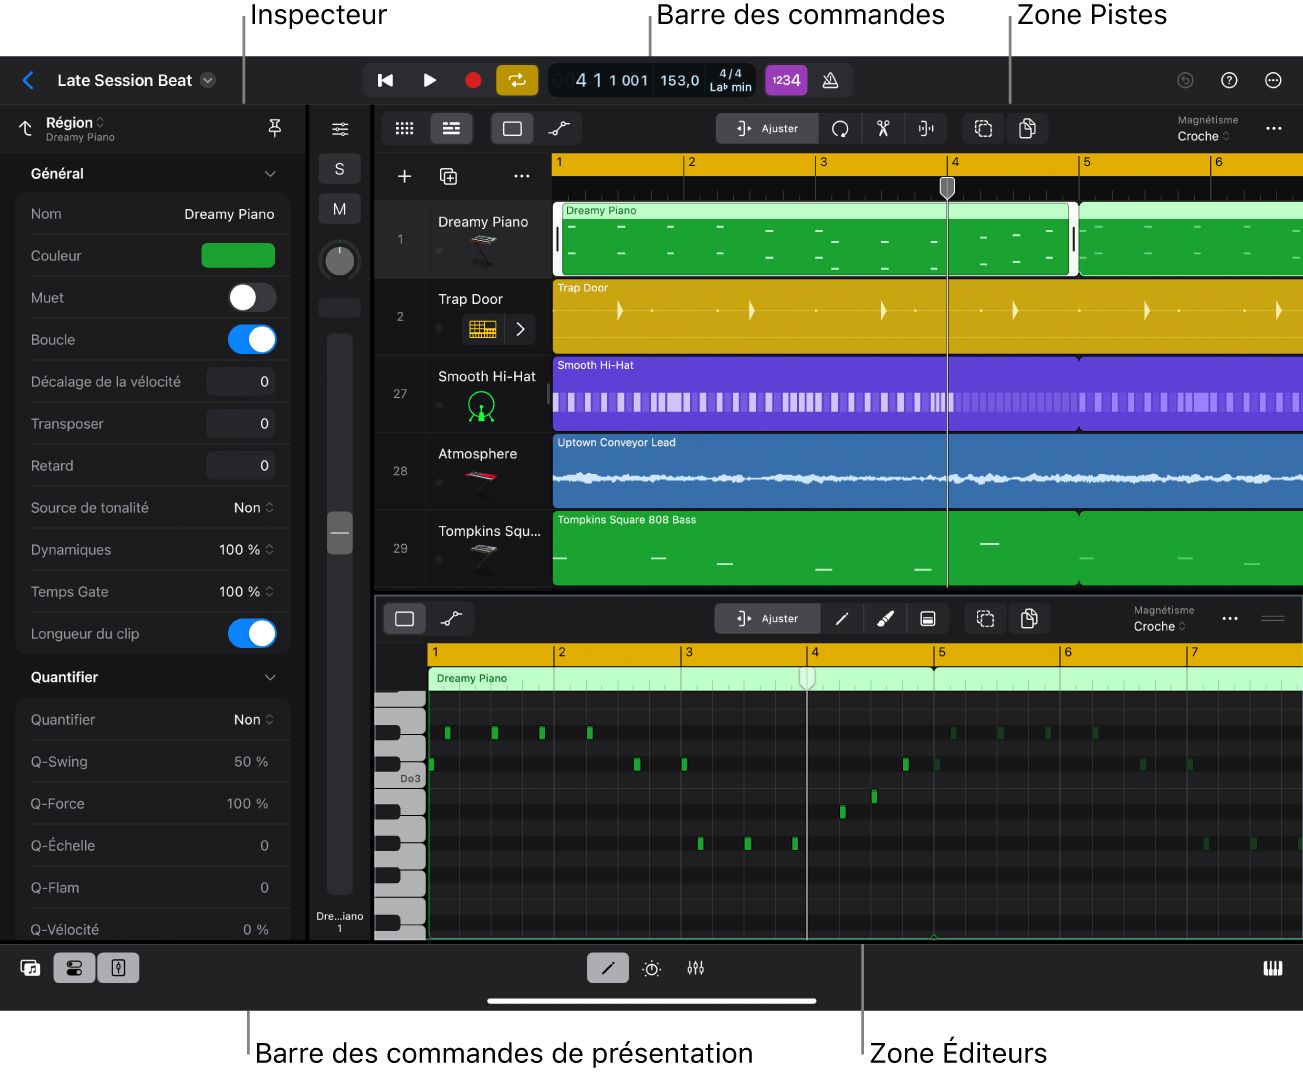Add a new track with the plus icon

click(404, 176)
